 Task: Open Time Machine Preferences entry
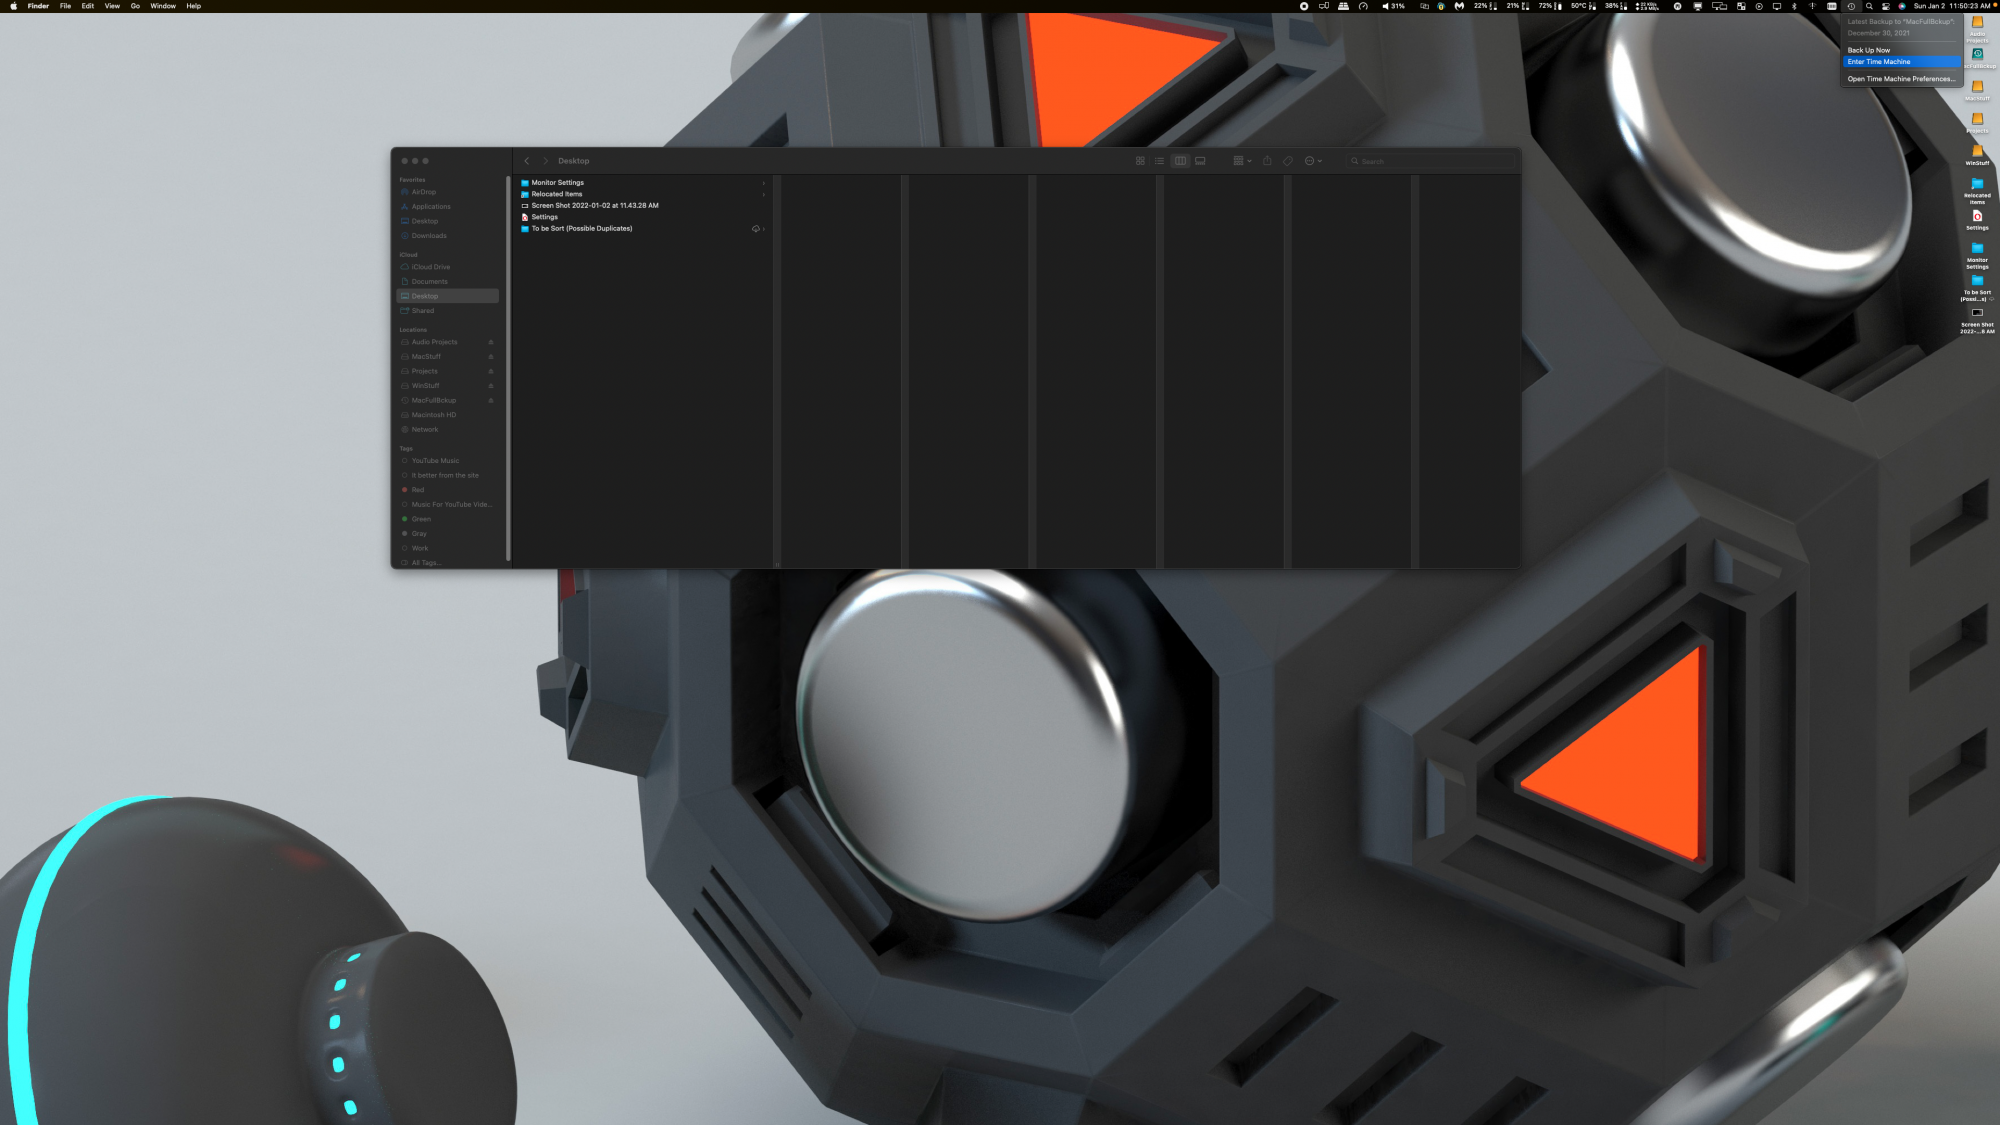tap(1900, 79)
